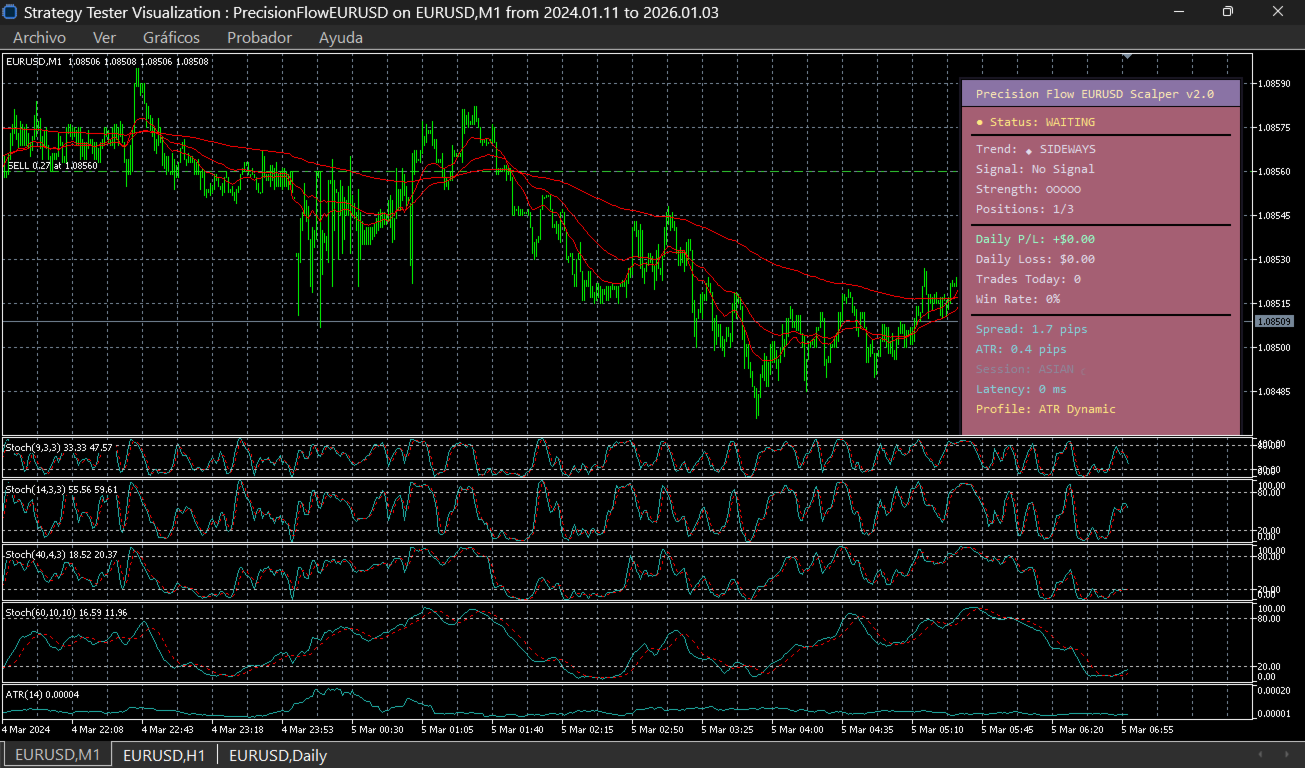1305x768 pixels.
Task: Click the Stoch(14,3,3) indicator label
Action: [x=62, y=489]
